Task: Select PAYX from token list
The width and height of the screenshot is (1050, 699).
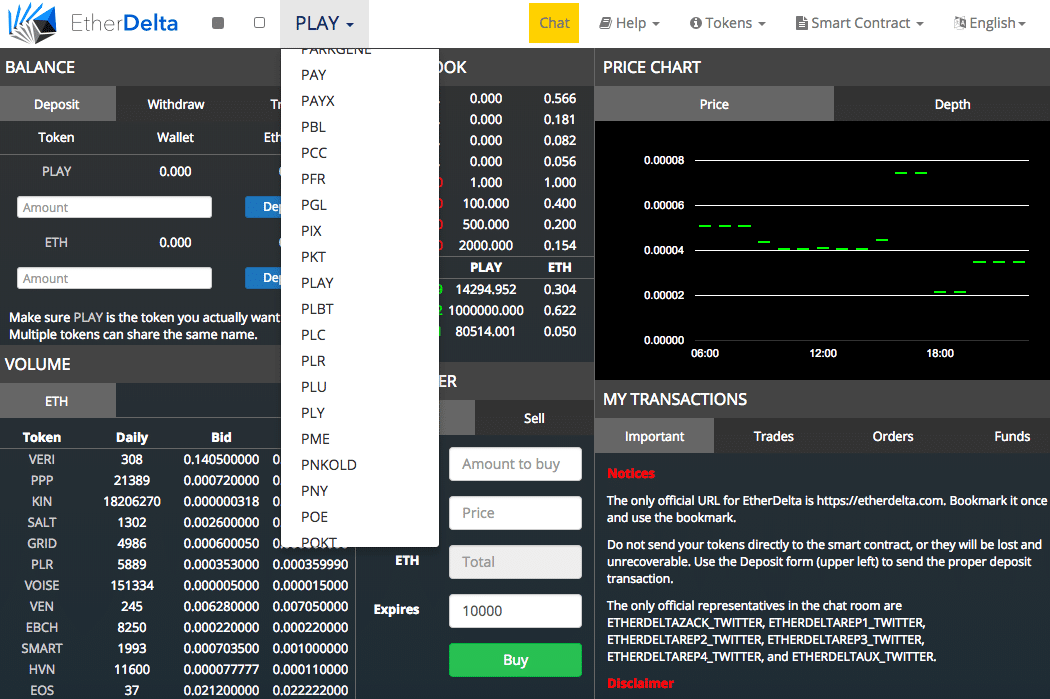Action: (360, 101)
